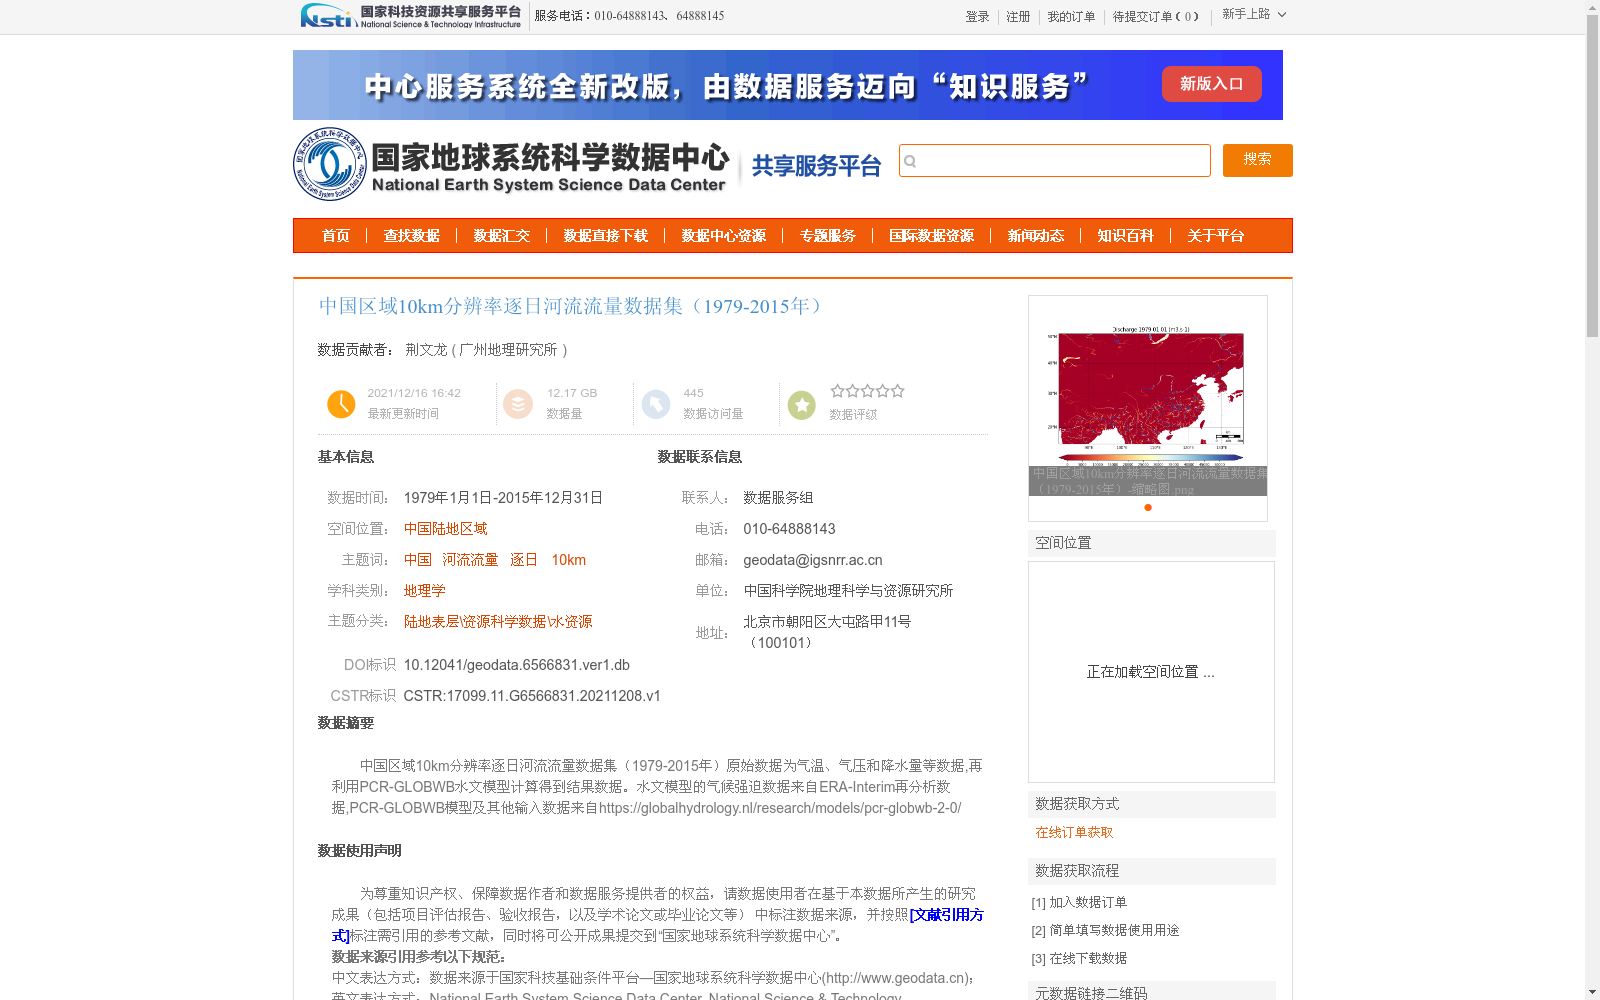This screenshot has height=1000, width=1600.
Task: Click the 新版入口 banner button
Action: point(1211,84)
